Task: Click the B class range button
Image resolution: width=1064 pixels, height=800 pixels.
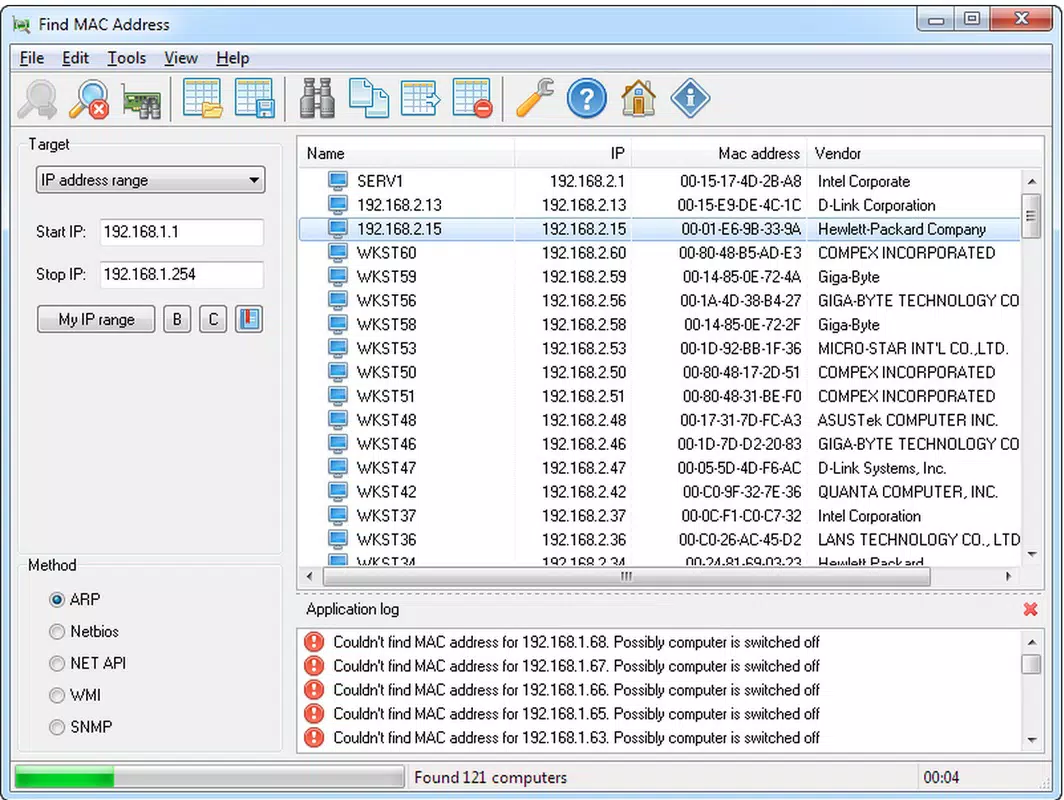Action: coord(177,320)
